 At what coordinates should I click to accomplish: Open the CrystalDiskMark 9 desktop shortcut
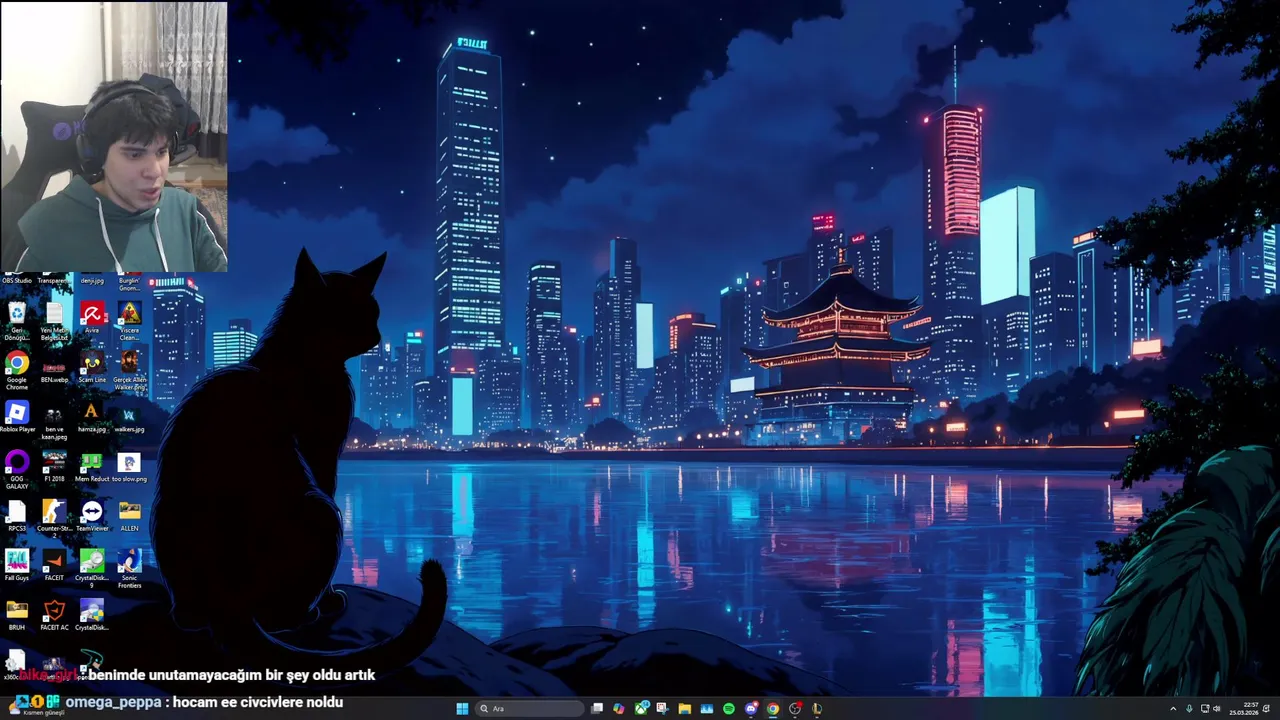click(x=92, y=567)
